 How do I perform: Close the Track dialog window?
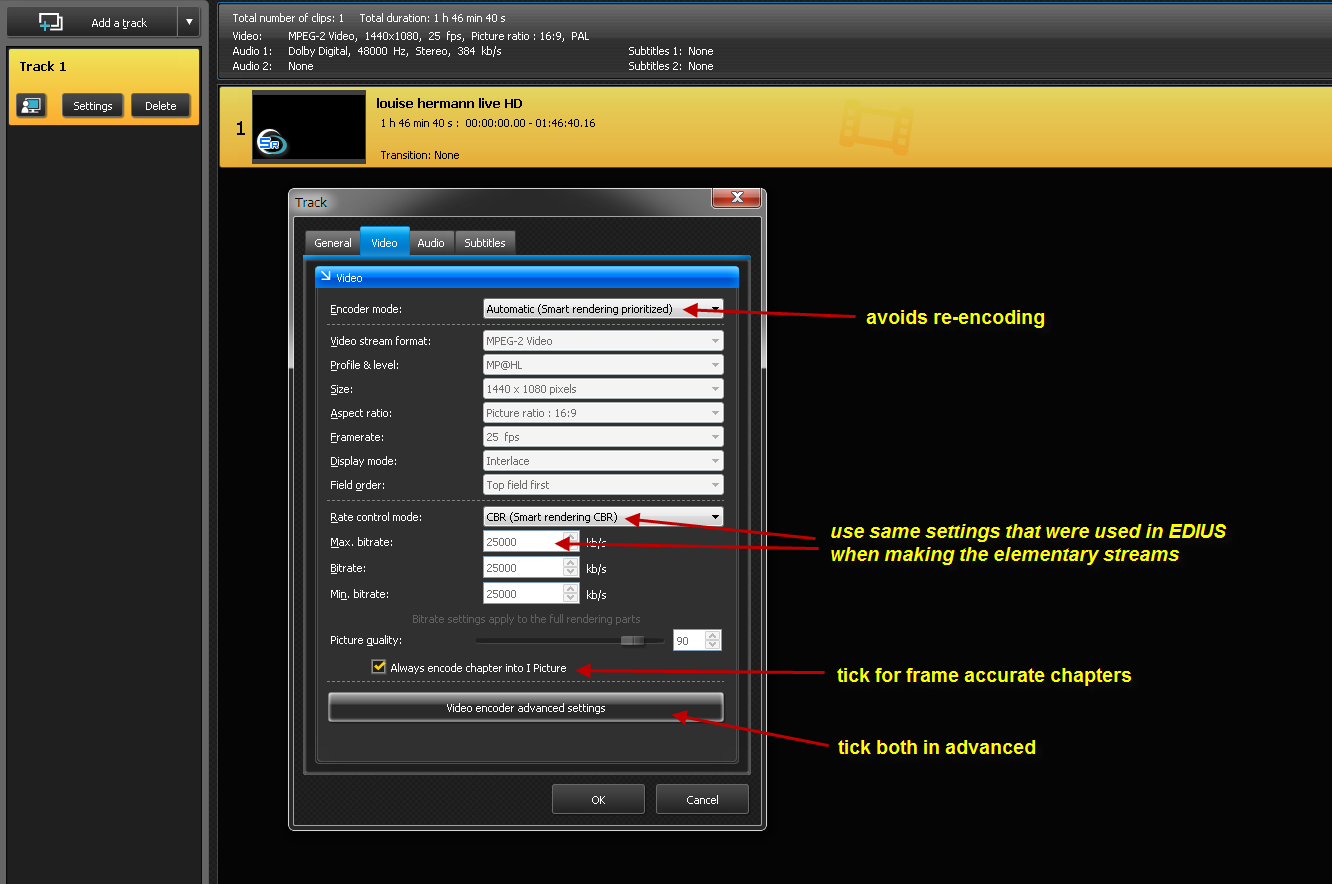point(737,198)
